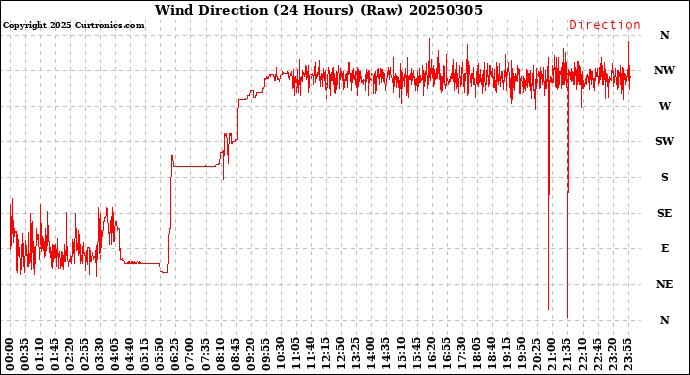690x375 pixels.
Task: Click the '00:00' time label
Action: [10, 354]
